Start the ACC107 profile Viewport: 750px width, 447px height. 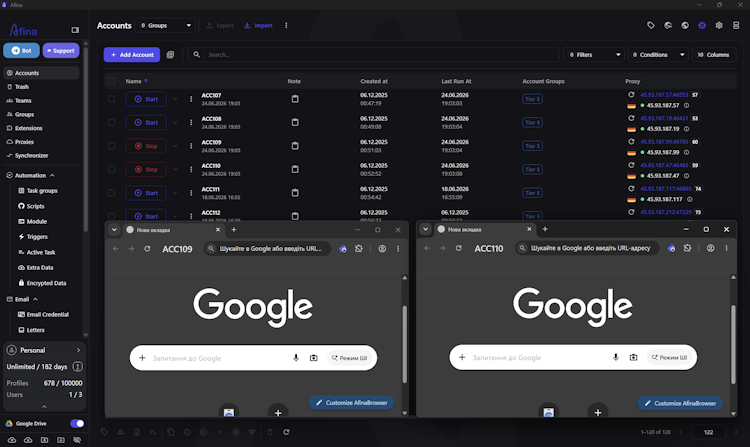point(146,99)
